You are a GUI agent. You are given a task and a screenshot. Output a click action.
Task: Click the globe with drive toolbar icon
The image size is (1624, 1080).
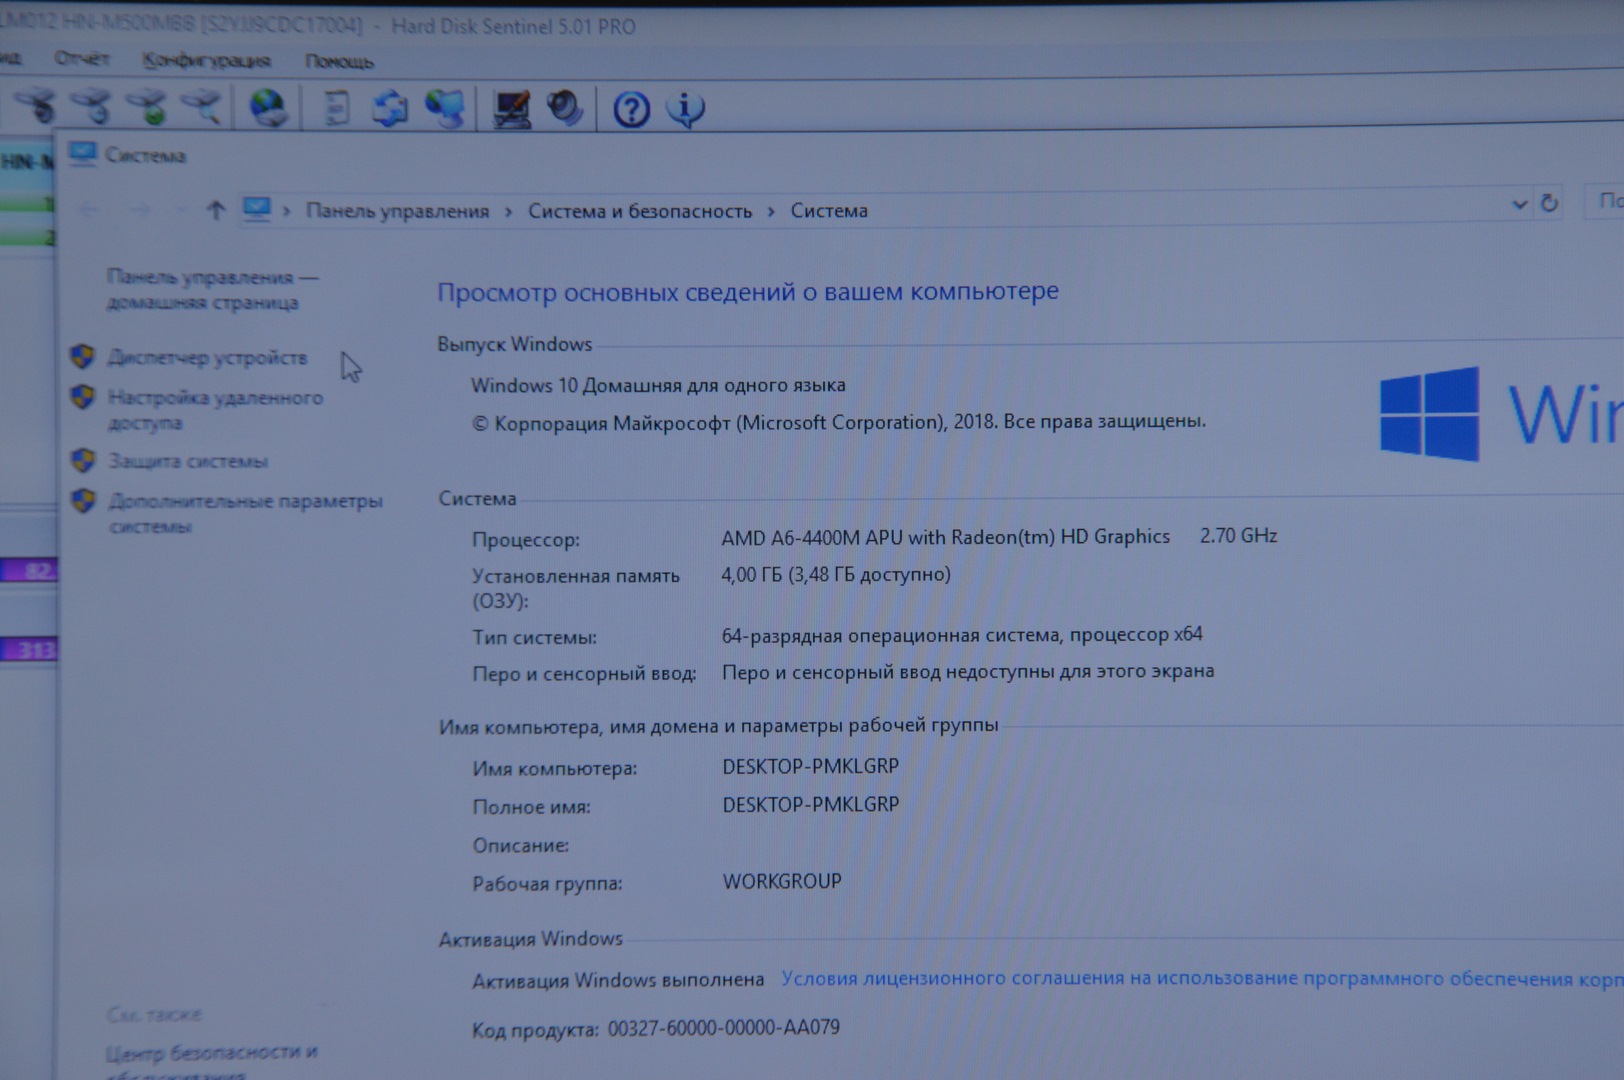pyautogui.click(x=267, y=107)
